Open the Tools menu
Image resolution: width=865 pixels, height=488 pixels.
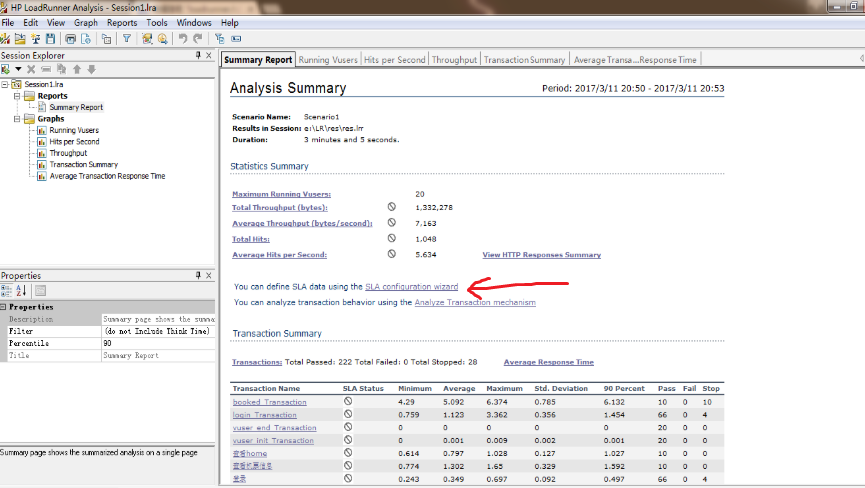tap(157, 23)
